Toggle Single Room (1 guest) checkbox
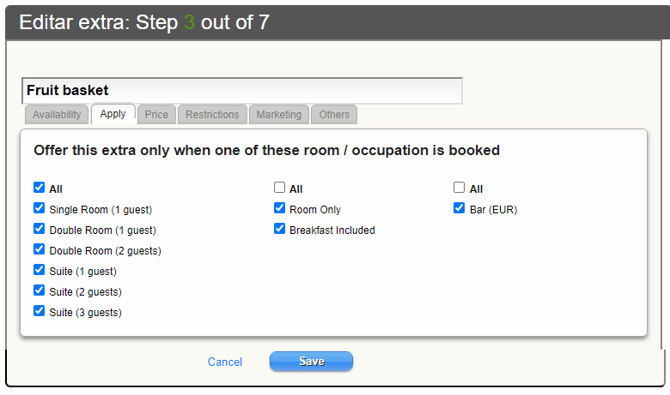Image resolution: width=670 pixels, height=395 pixels. click(39, 208)
